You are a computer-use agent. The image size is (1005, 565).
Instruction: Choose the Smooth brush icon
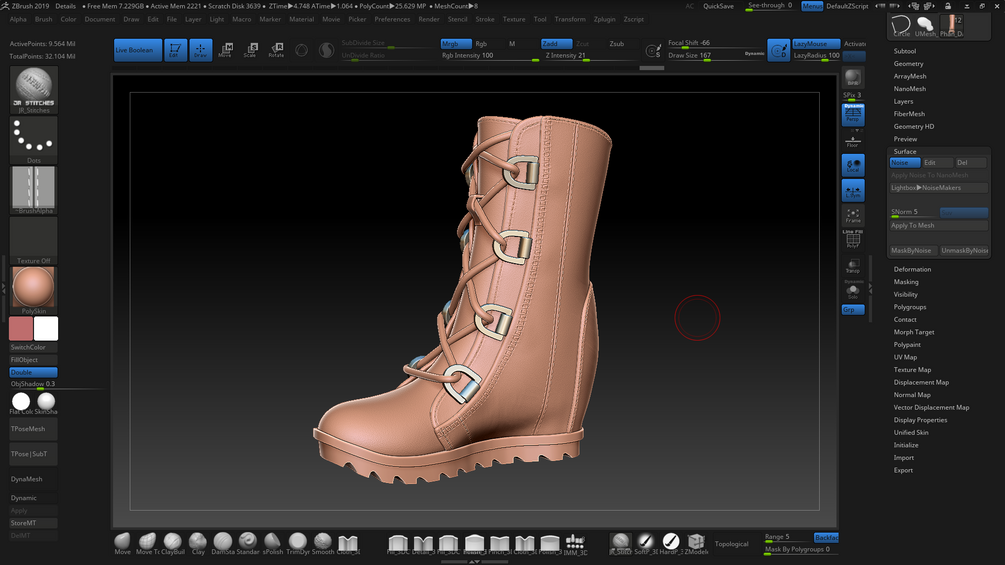(323, 541)
